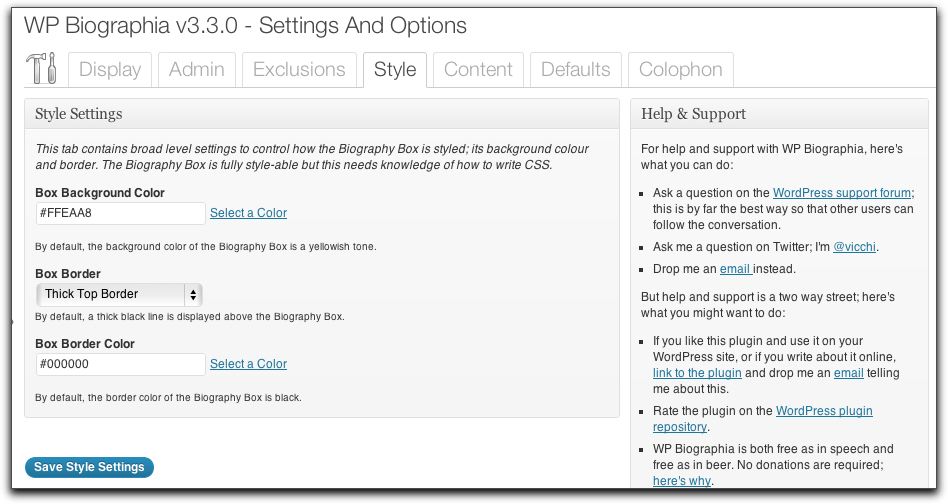Viewport: 948px width, 504px height.
Task: Select the Style tab
Action: 395,70
